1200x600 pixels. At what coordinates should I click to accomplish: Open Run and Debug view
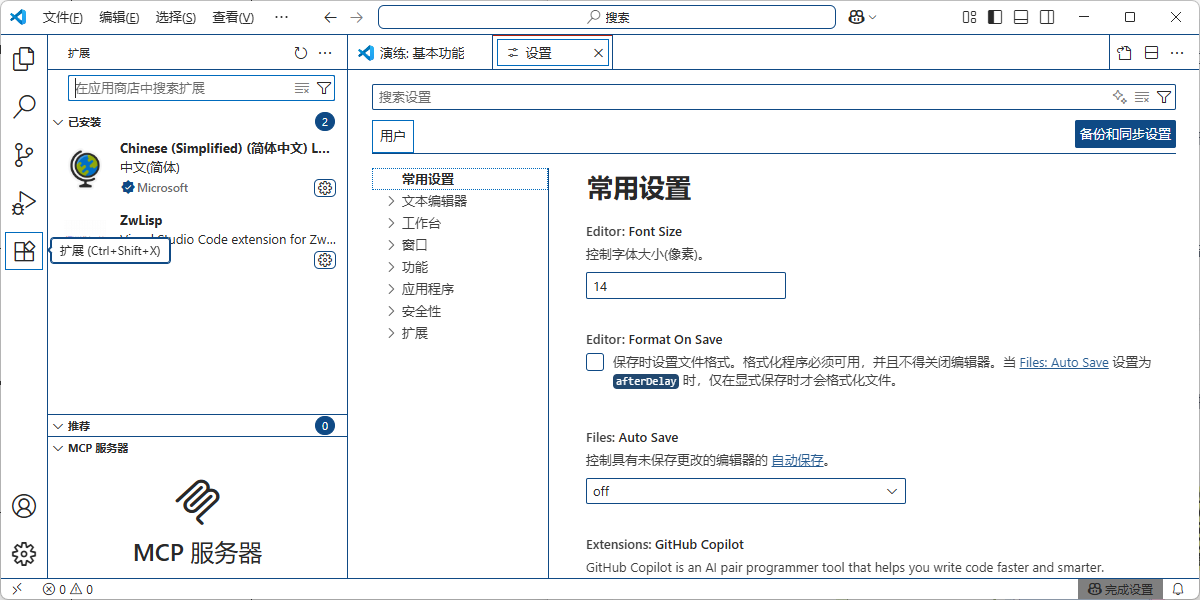pyautogui.click(x=24, y=203)
